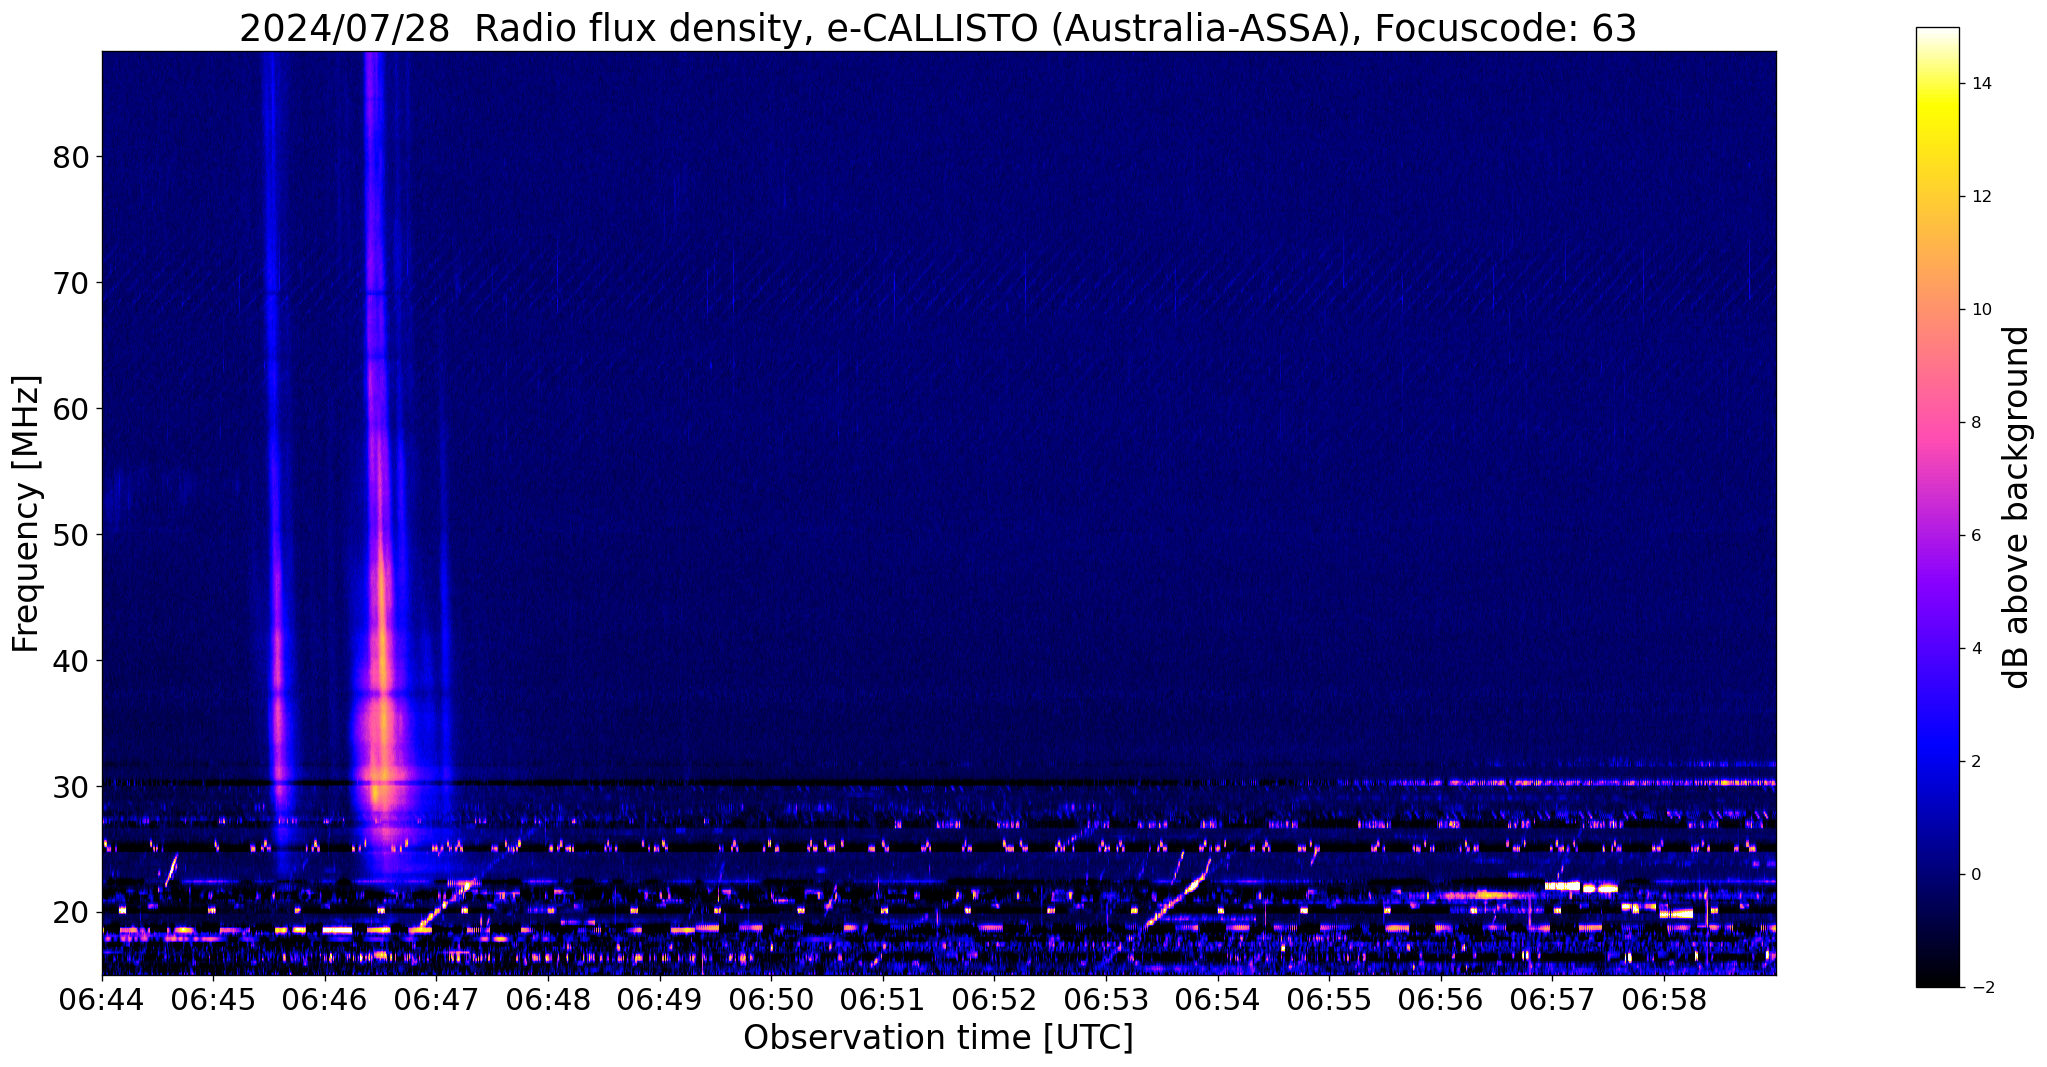Click the colorbar tick label 14
2047x1067 pixels.
[x=1980, y=84]
